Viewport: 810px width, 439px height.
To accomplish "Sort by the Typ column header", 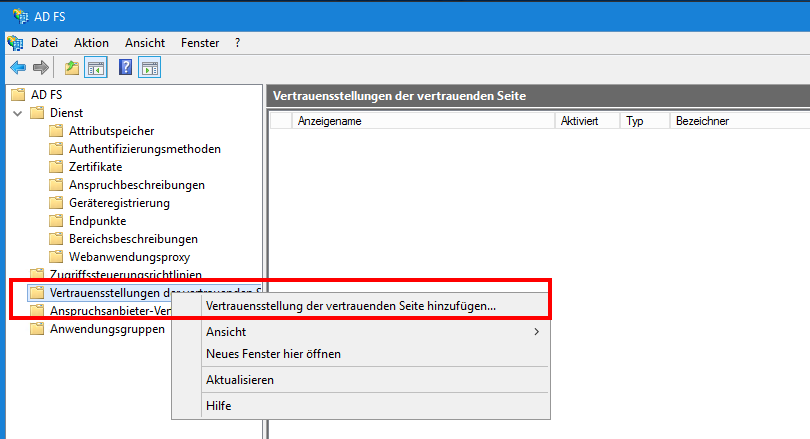I will [645, 121].
